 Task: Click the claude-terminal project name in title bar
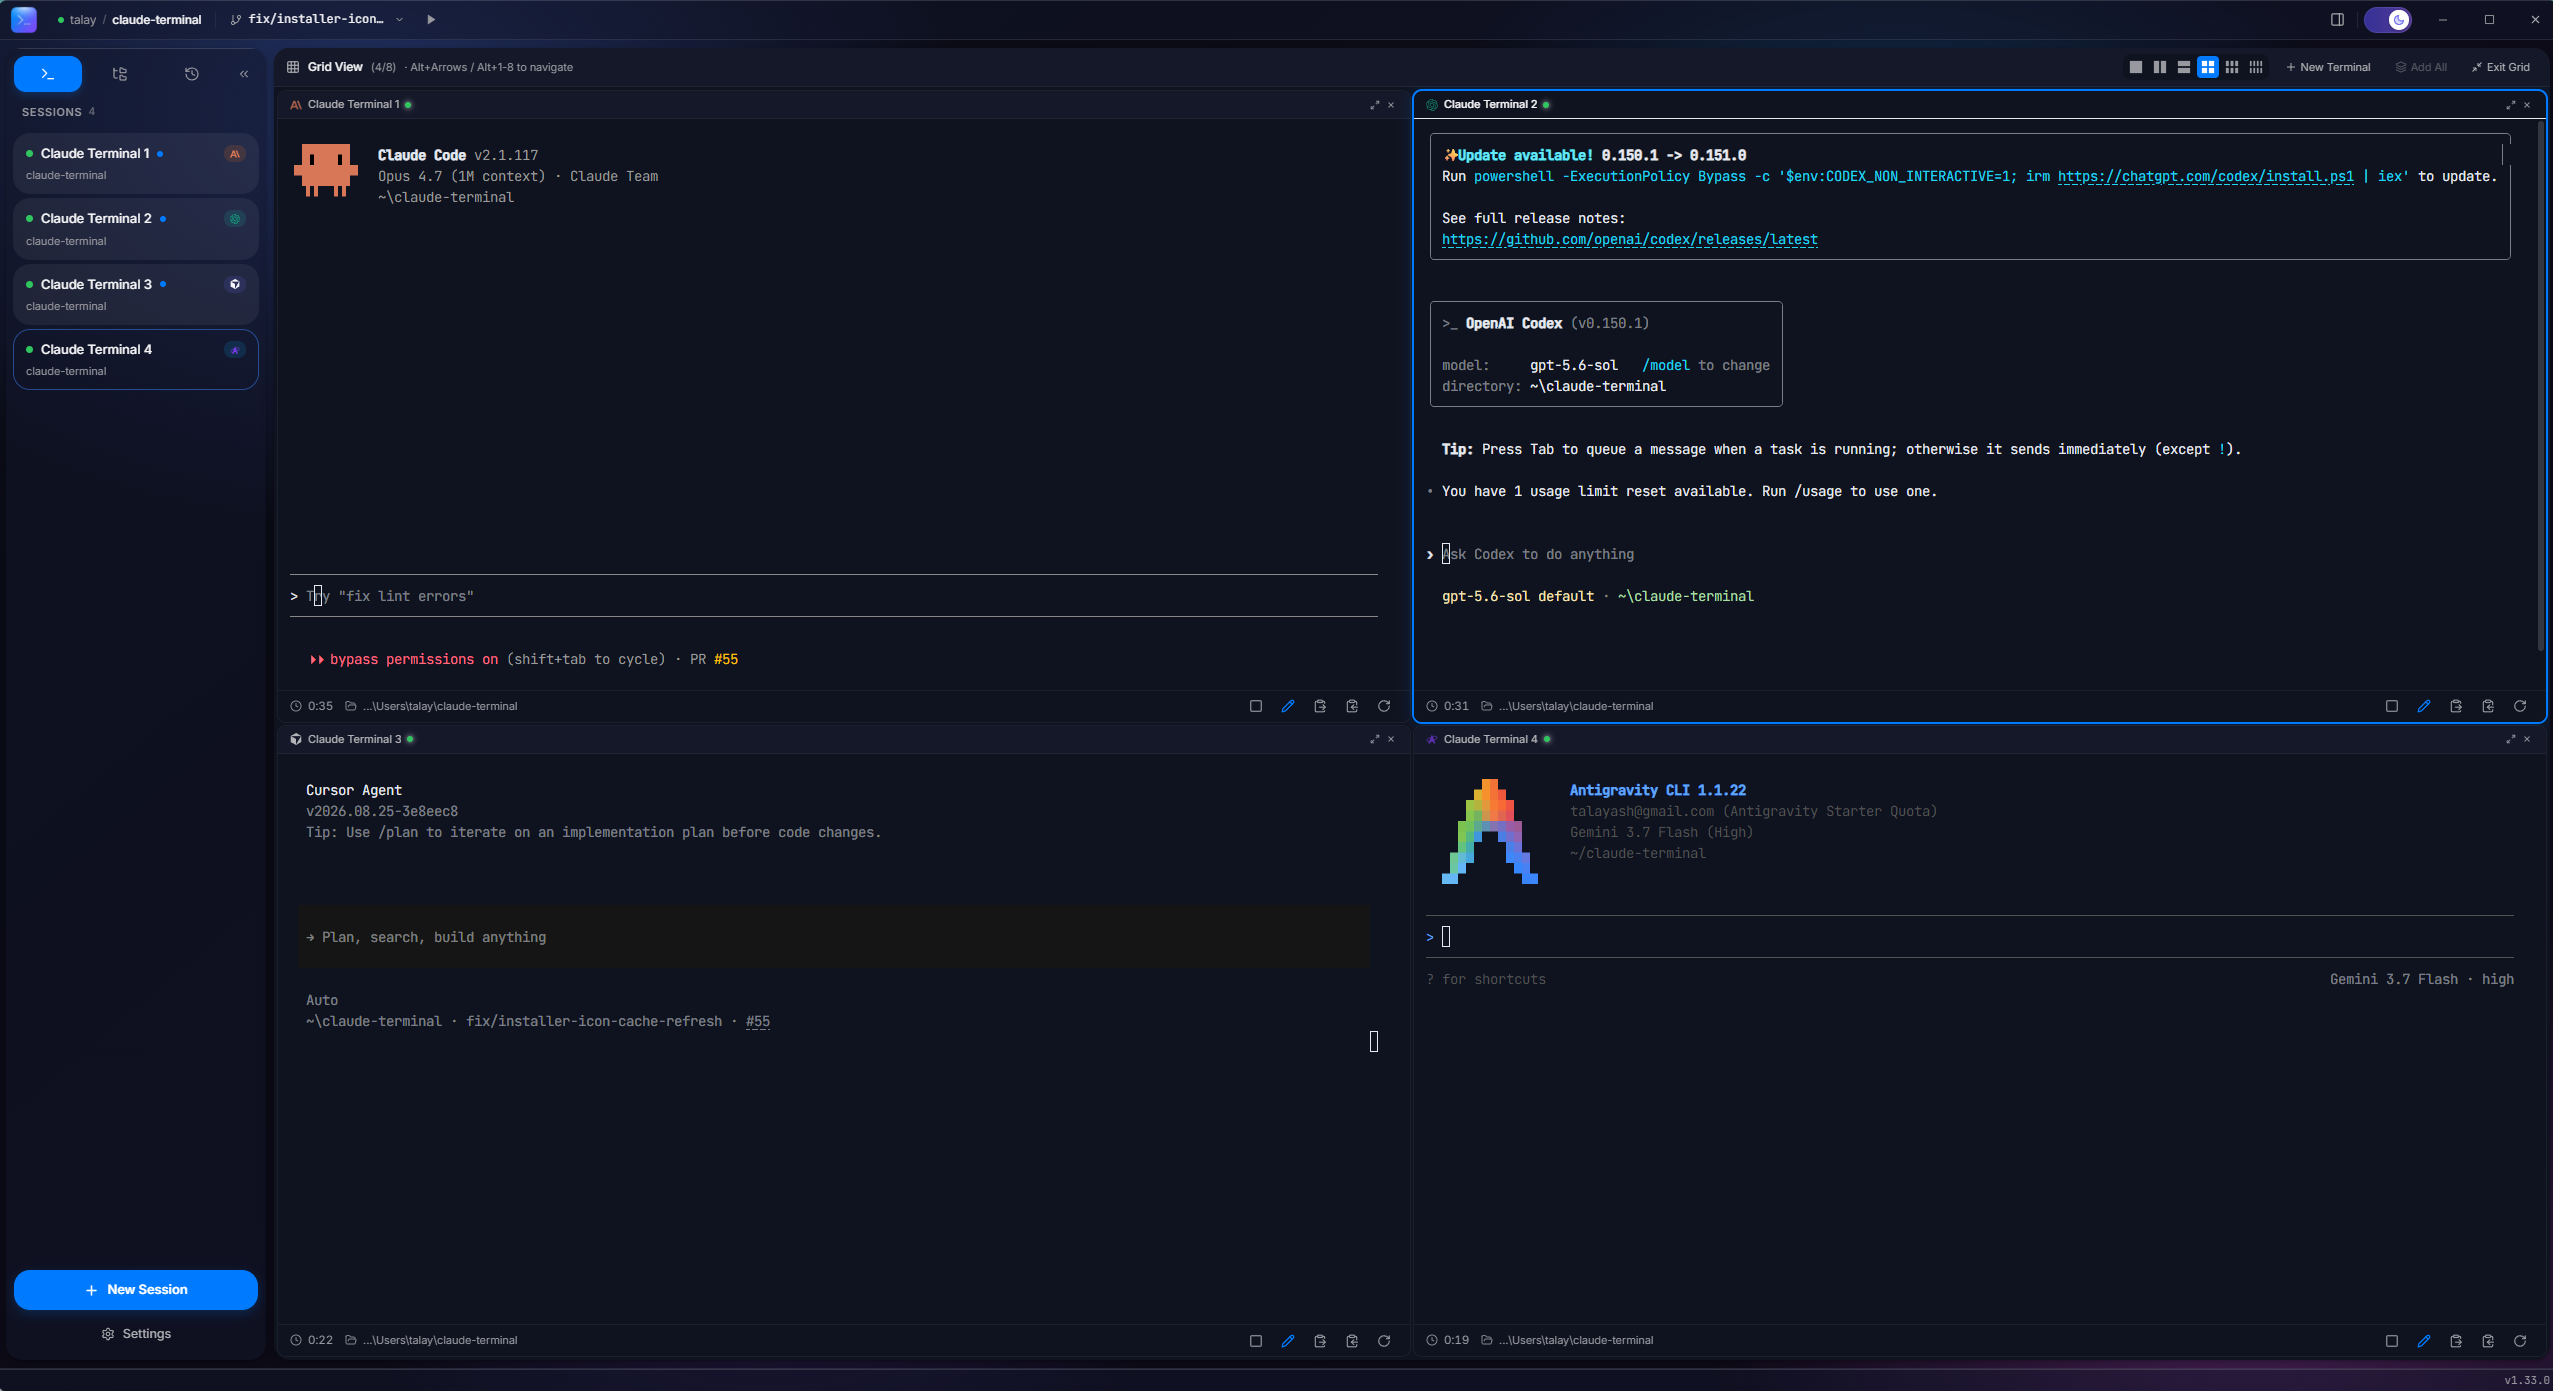(156, 19)
